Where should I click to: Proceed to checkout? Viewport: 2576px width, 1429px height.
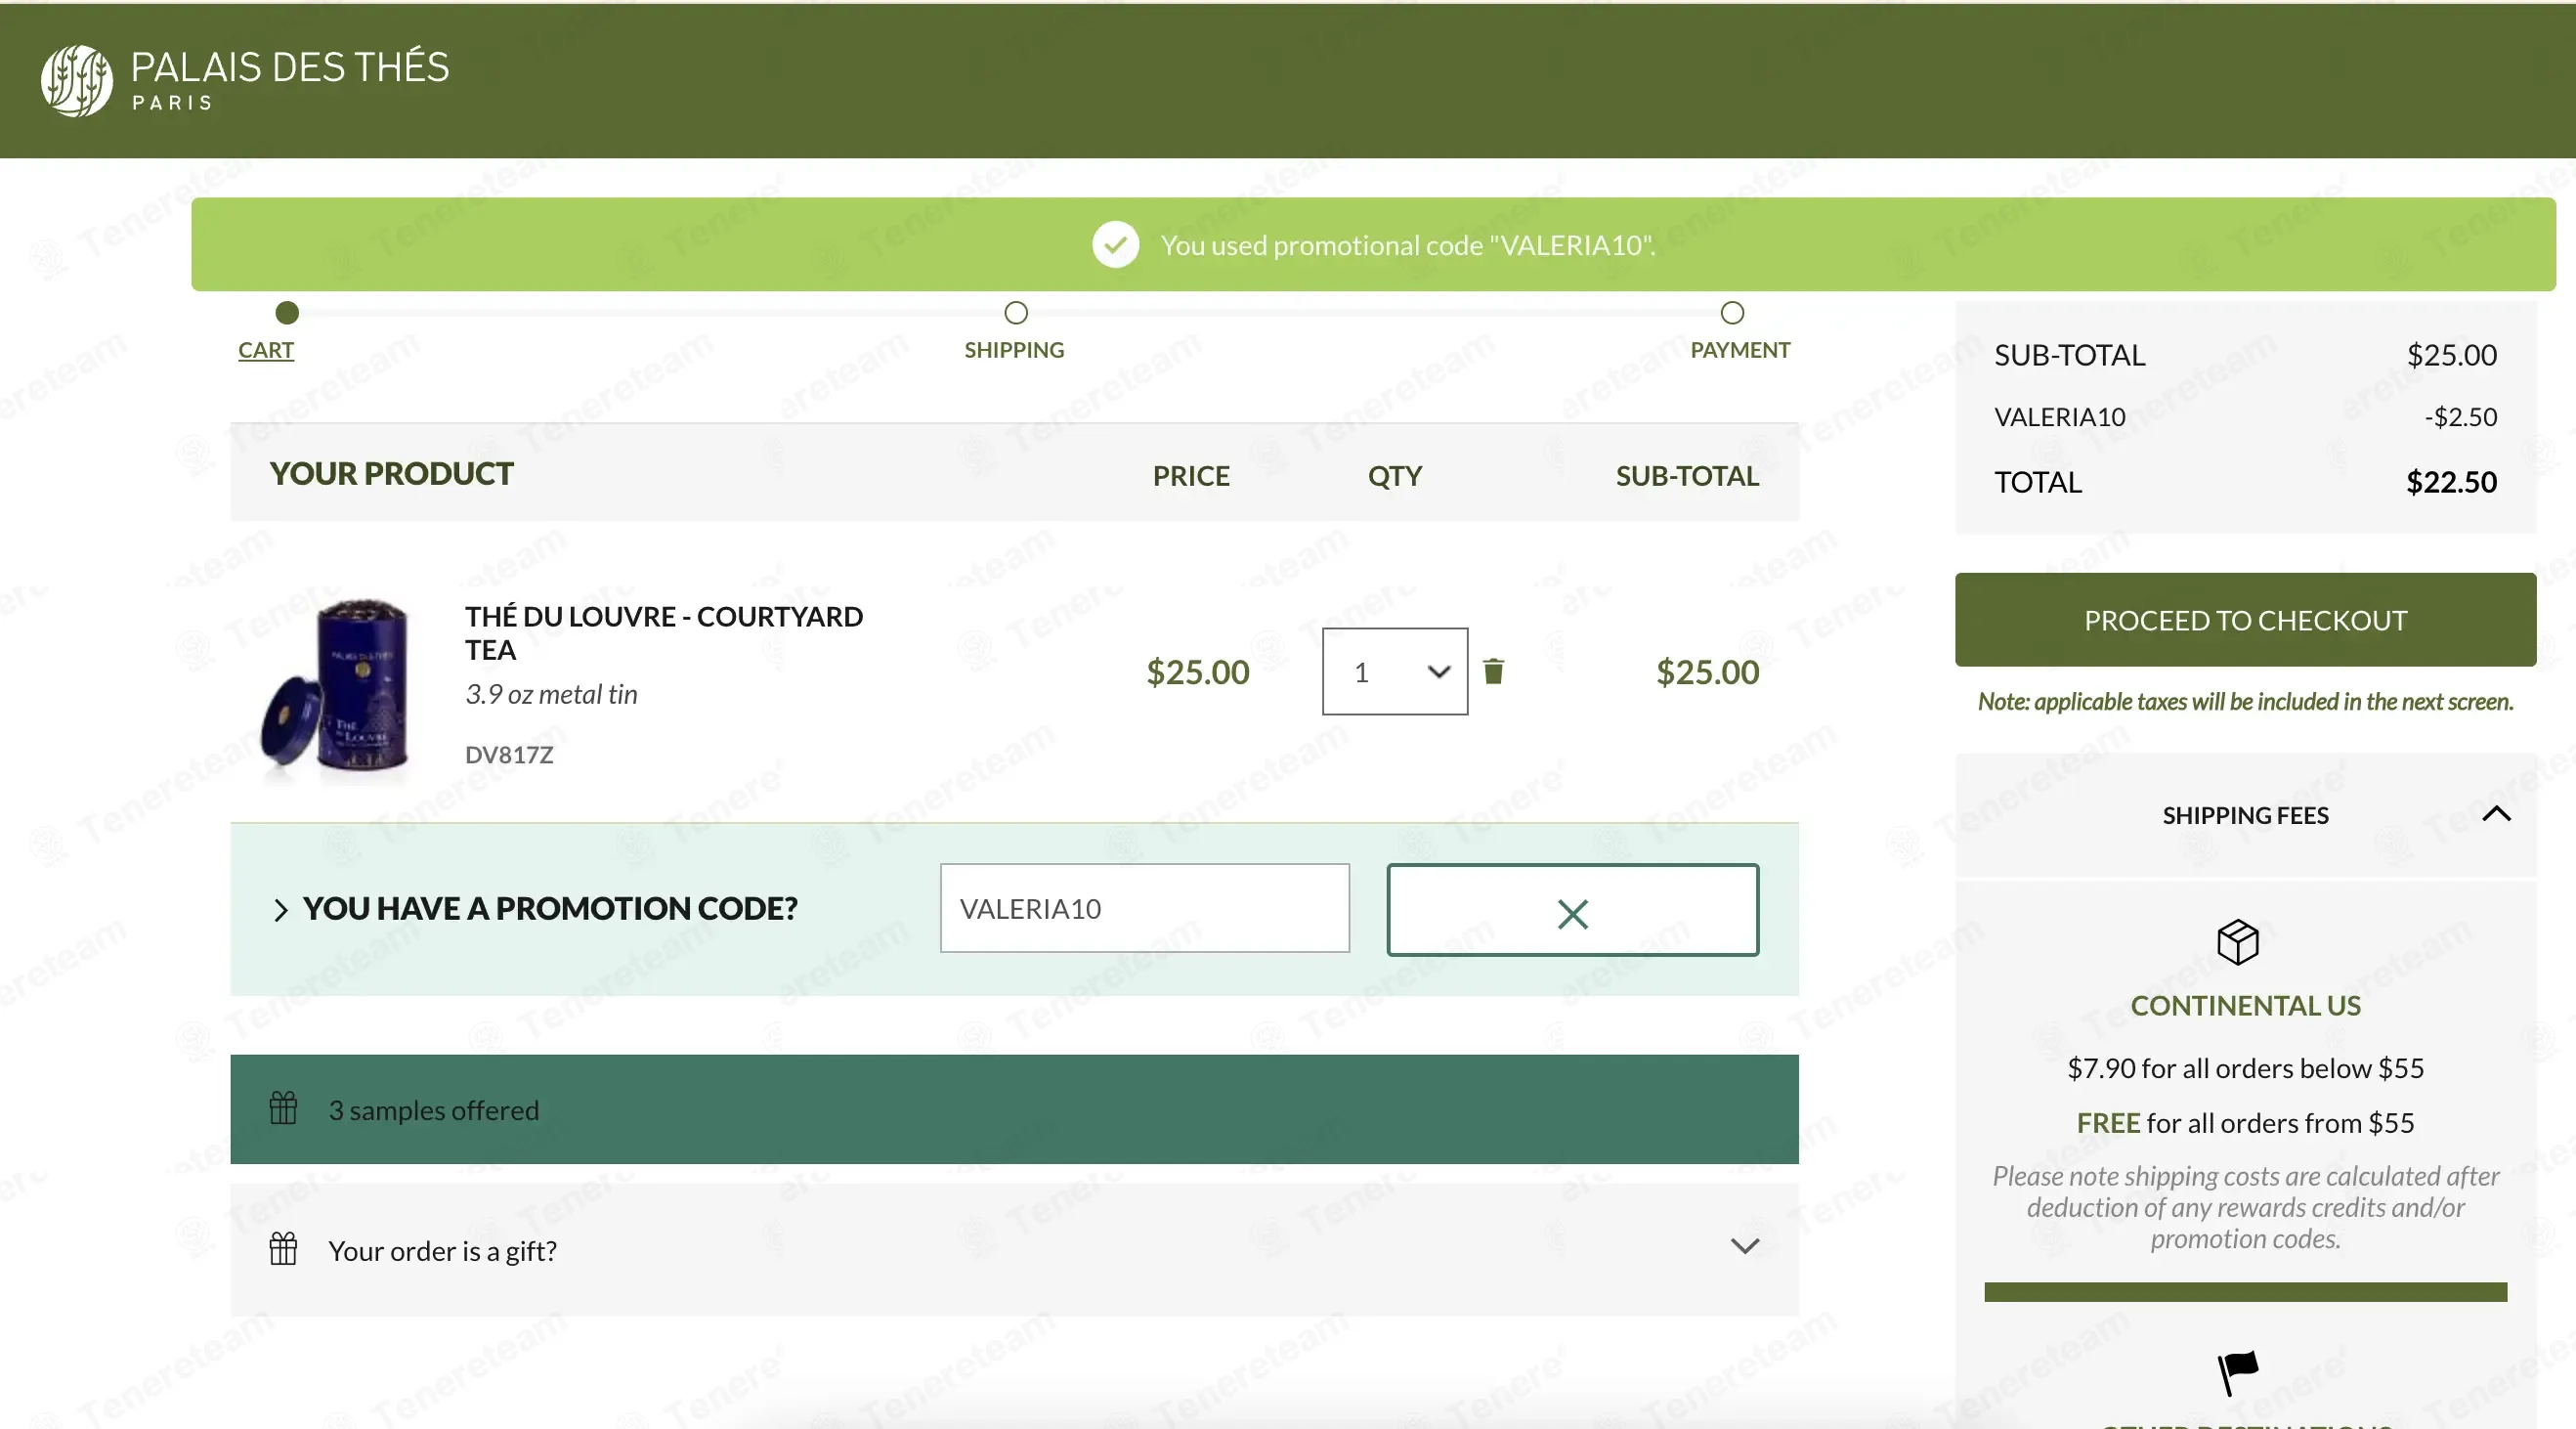(x=2245, y=620)
